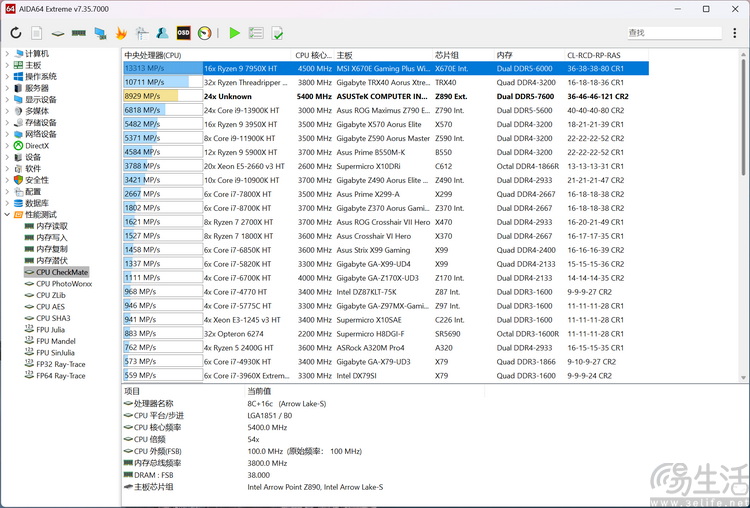750x508 pixels.
Task: Click the memory module toolbar icon
Action: click(x=79, y=33)
